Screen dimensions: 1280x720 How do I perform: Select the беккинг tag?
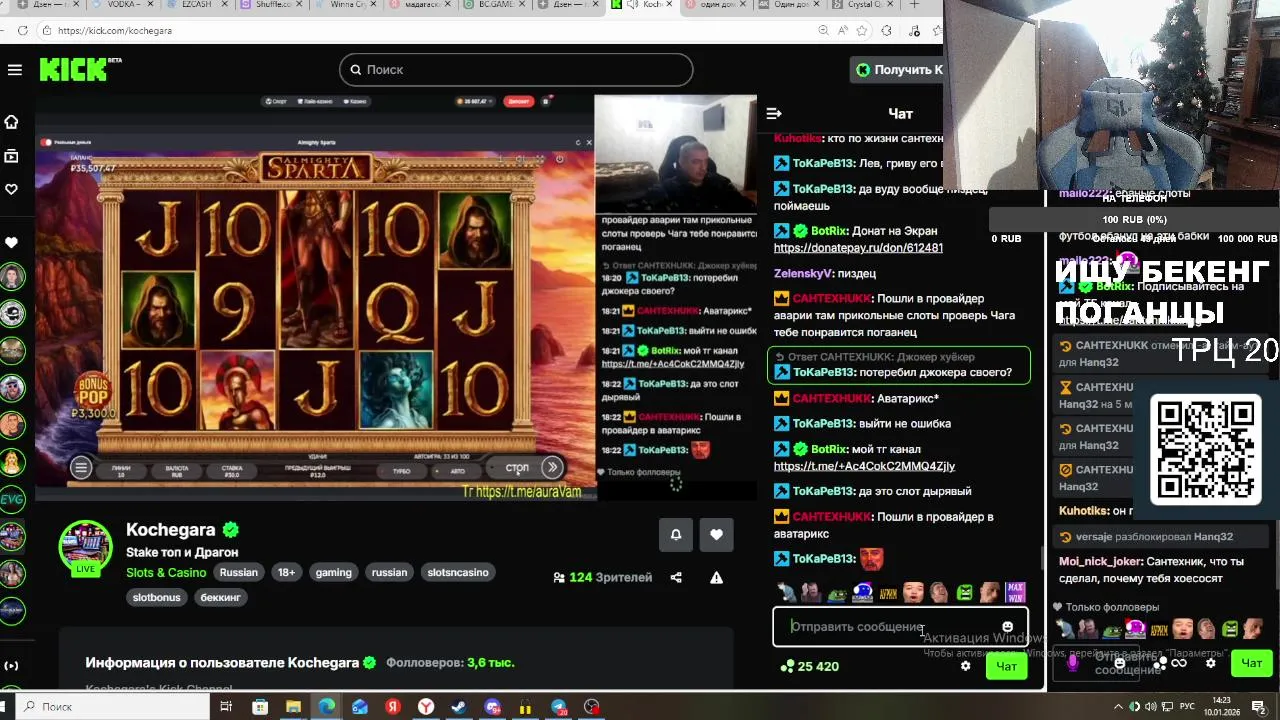pos(221,597)
